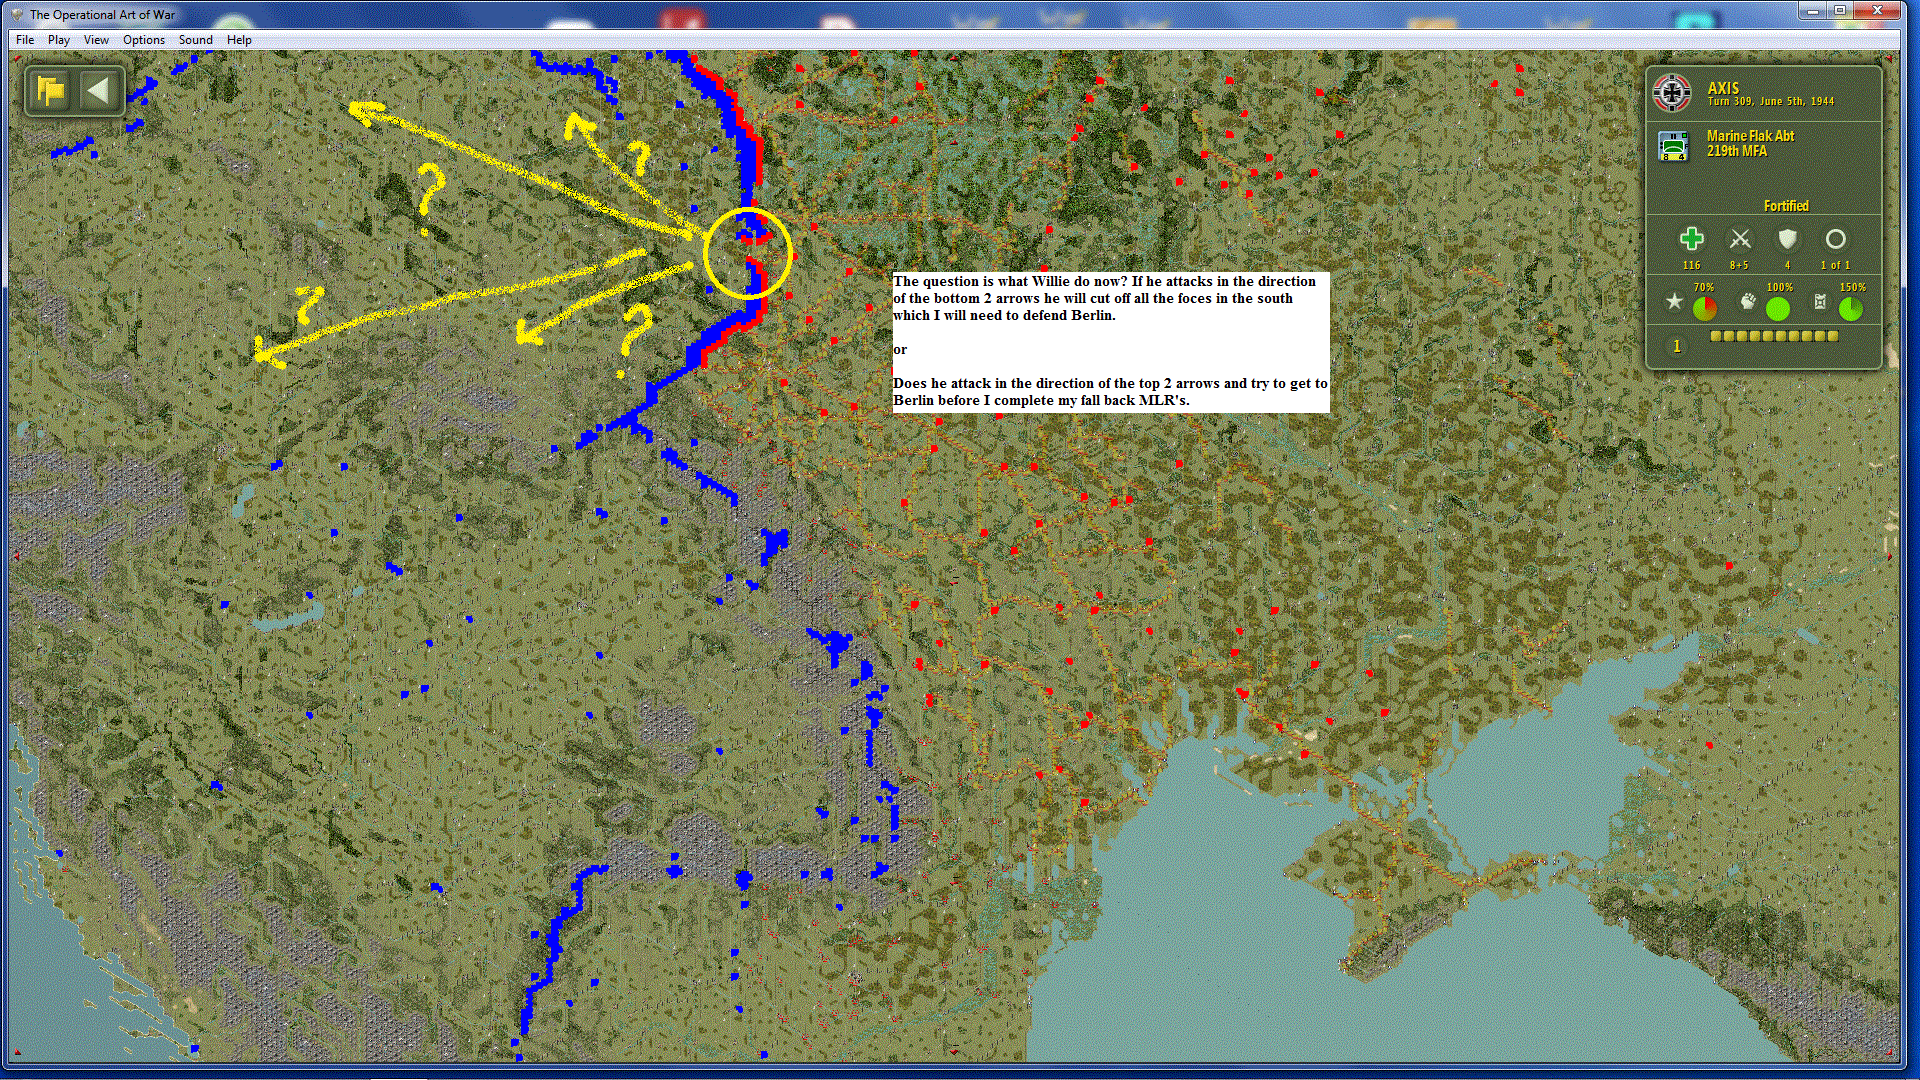Open the Sound menu
The image size is (1920, 1080).
point(196,40)
